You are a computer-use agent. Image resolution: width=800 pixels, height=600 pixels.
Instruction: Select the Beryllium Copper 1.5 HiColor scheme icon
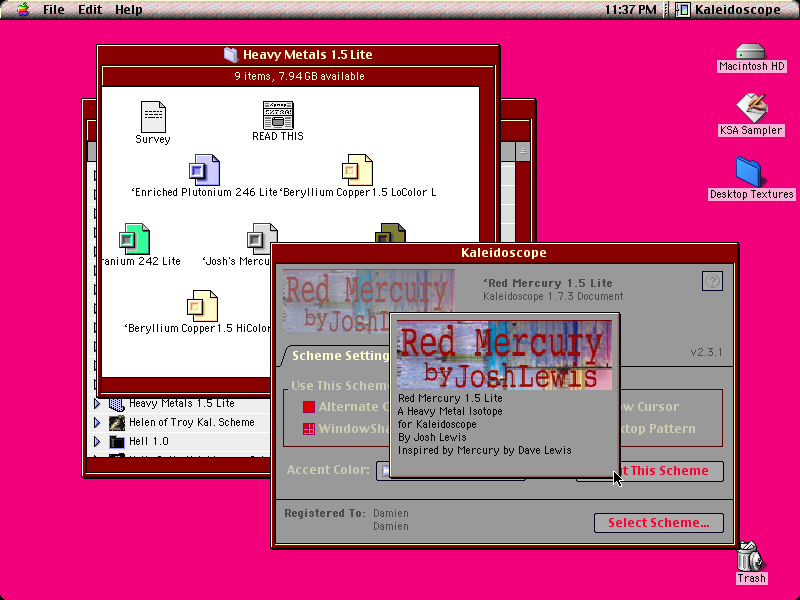point(203,306)
